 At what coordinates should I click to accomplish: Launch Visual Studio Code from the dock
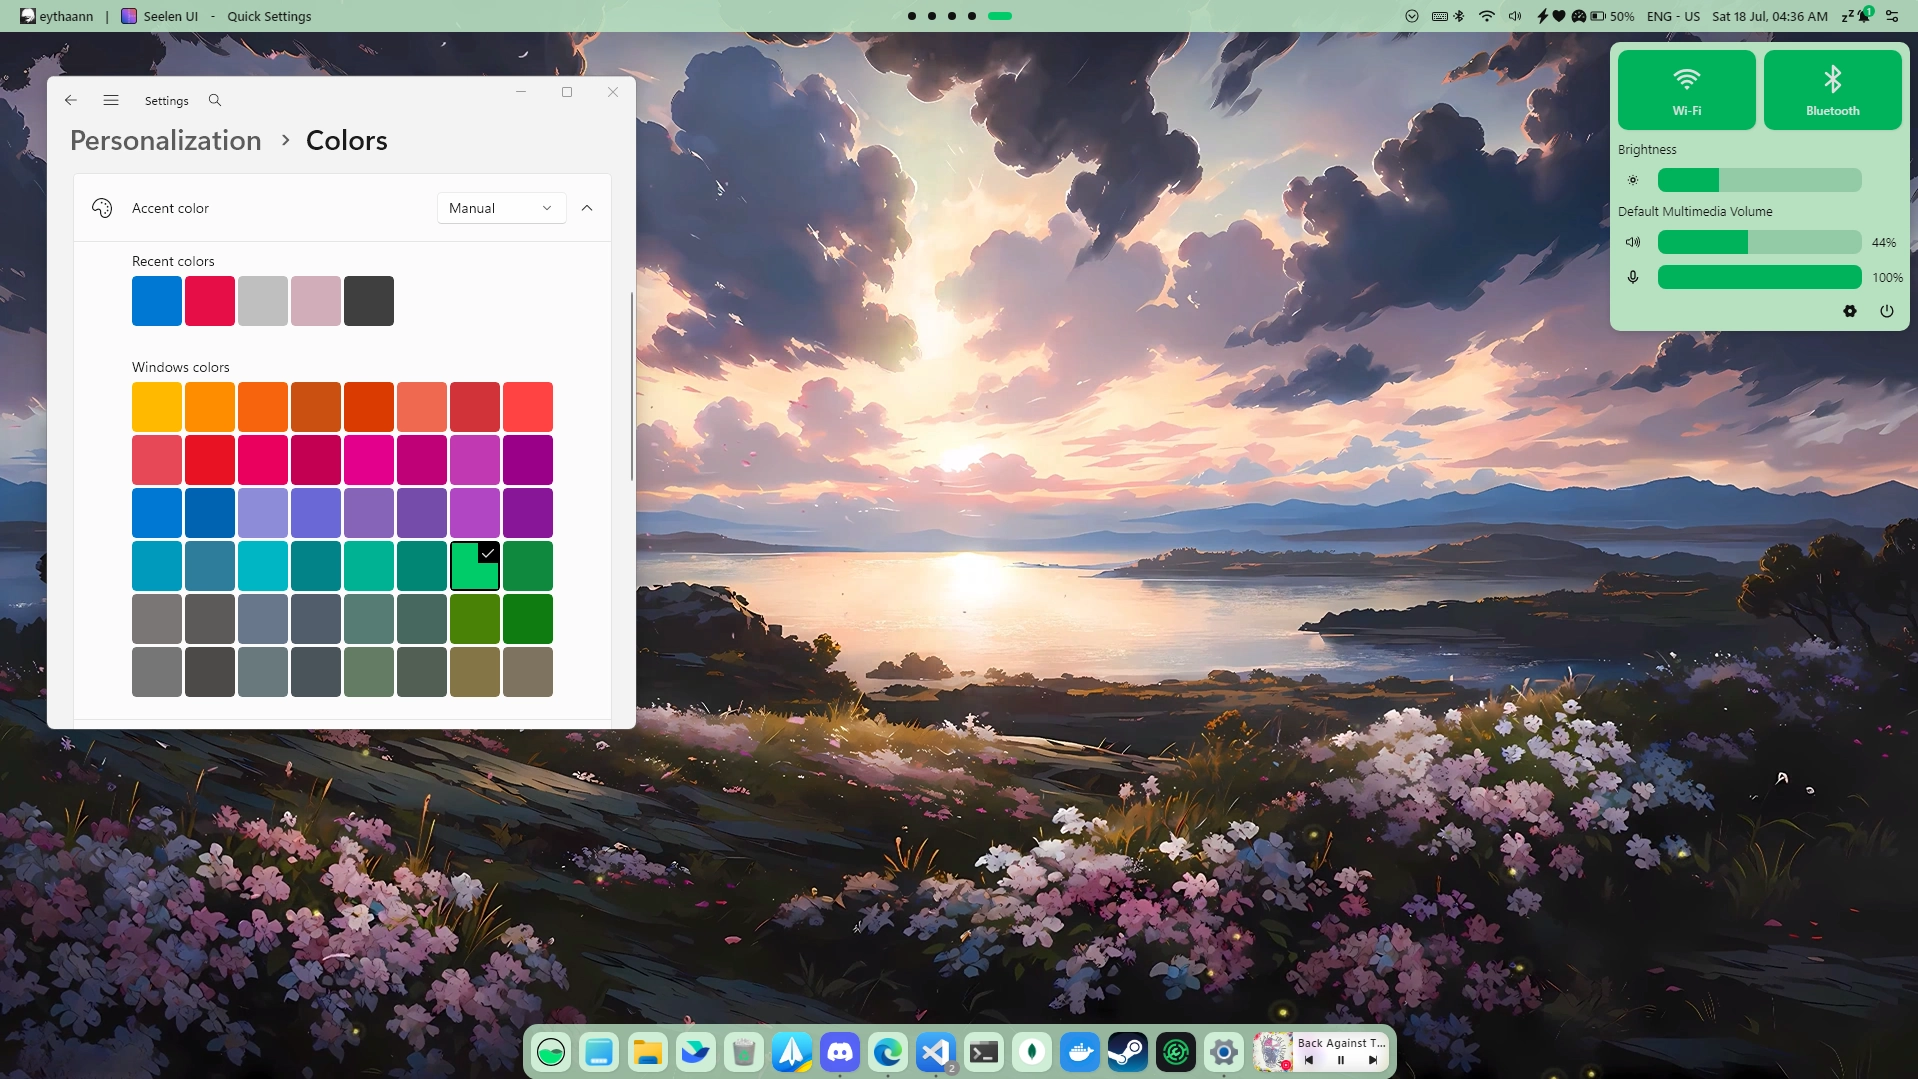click(936, 1052)
